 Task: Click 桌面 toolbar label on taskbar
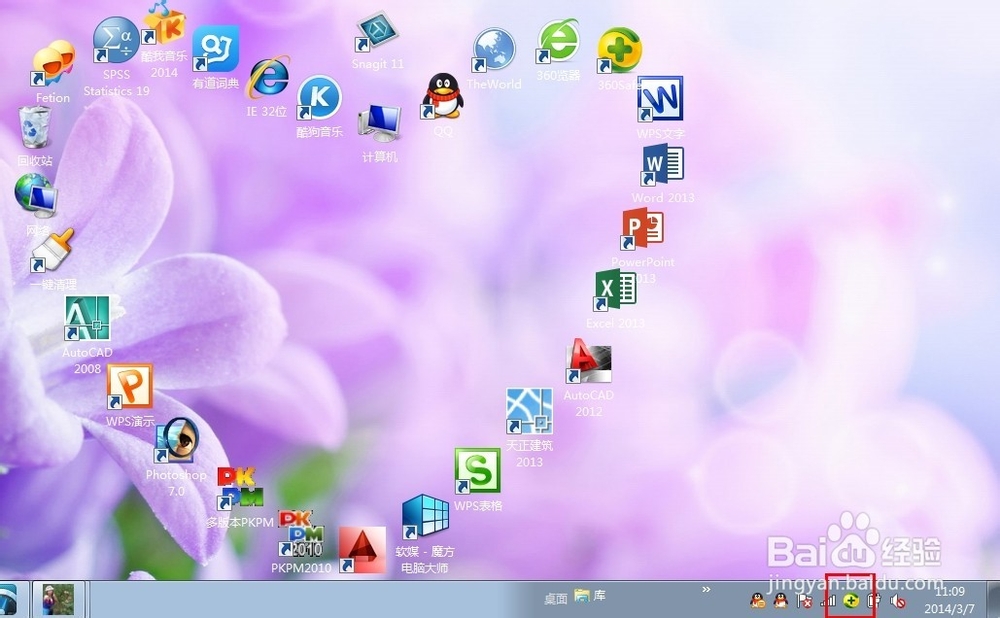tap(555, 598)
